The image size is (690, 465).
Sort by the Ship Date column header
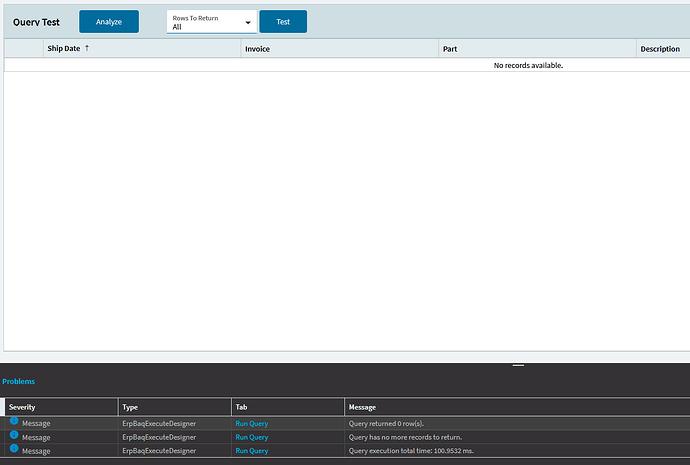pyautogui.click(x=64, y=48)
